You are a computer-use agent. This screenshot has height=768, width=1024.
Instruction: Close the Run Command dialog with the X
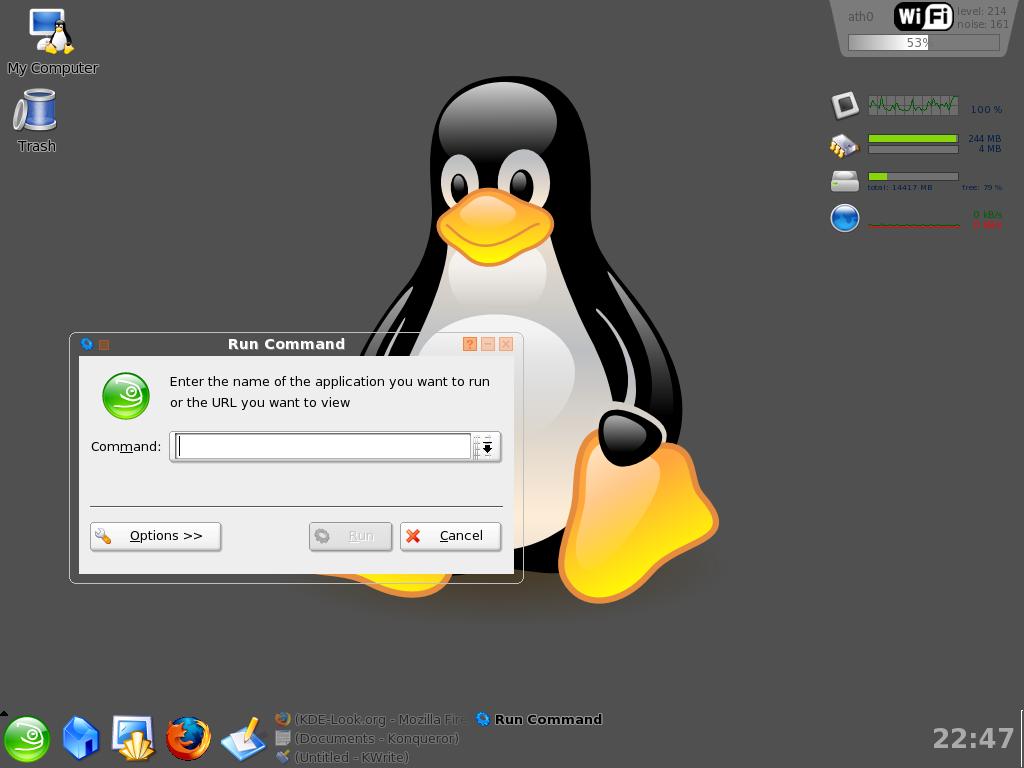point(506,344)
